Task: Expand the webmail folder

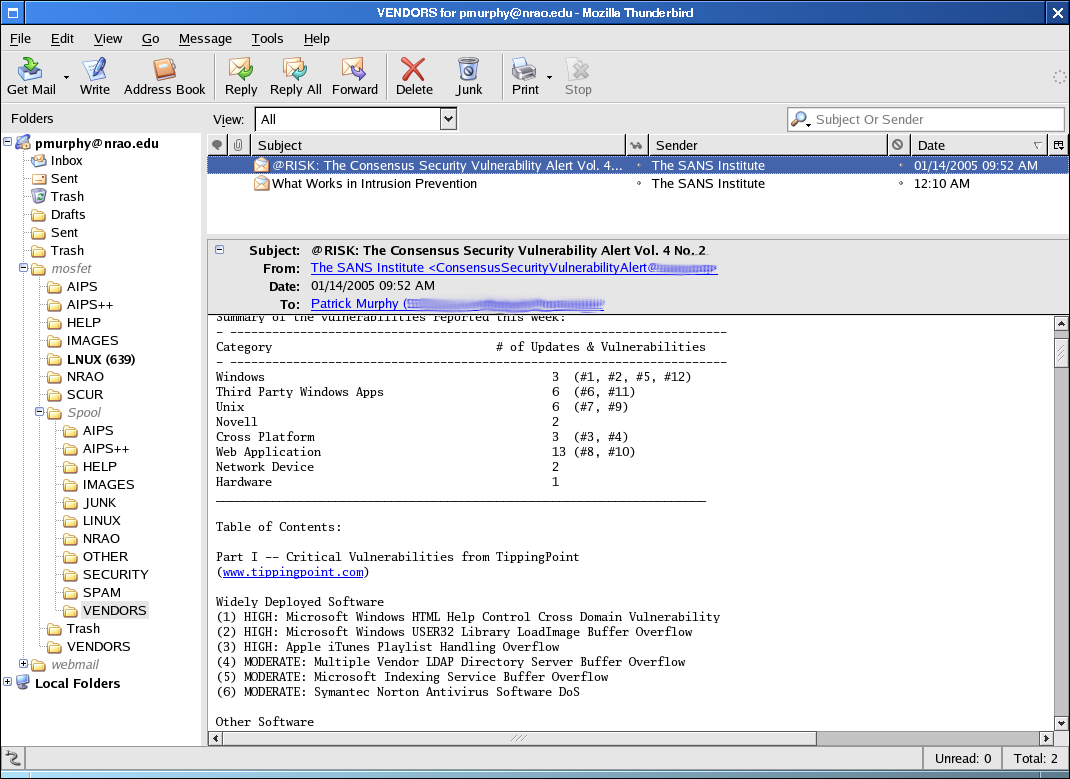Action: click(x=23, y=664)
